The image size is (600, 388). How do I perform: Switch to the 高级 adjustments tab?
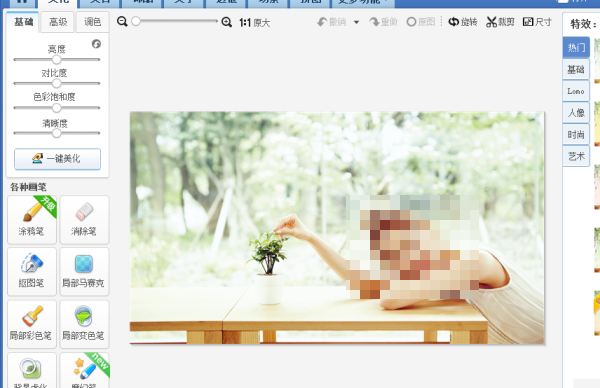(58, 22)
